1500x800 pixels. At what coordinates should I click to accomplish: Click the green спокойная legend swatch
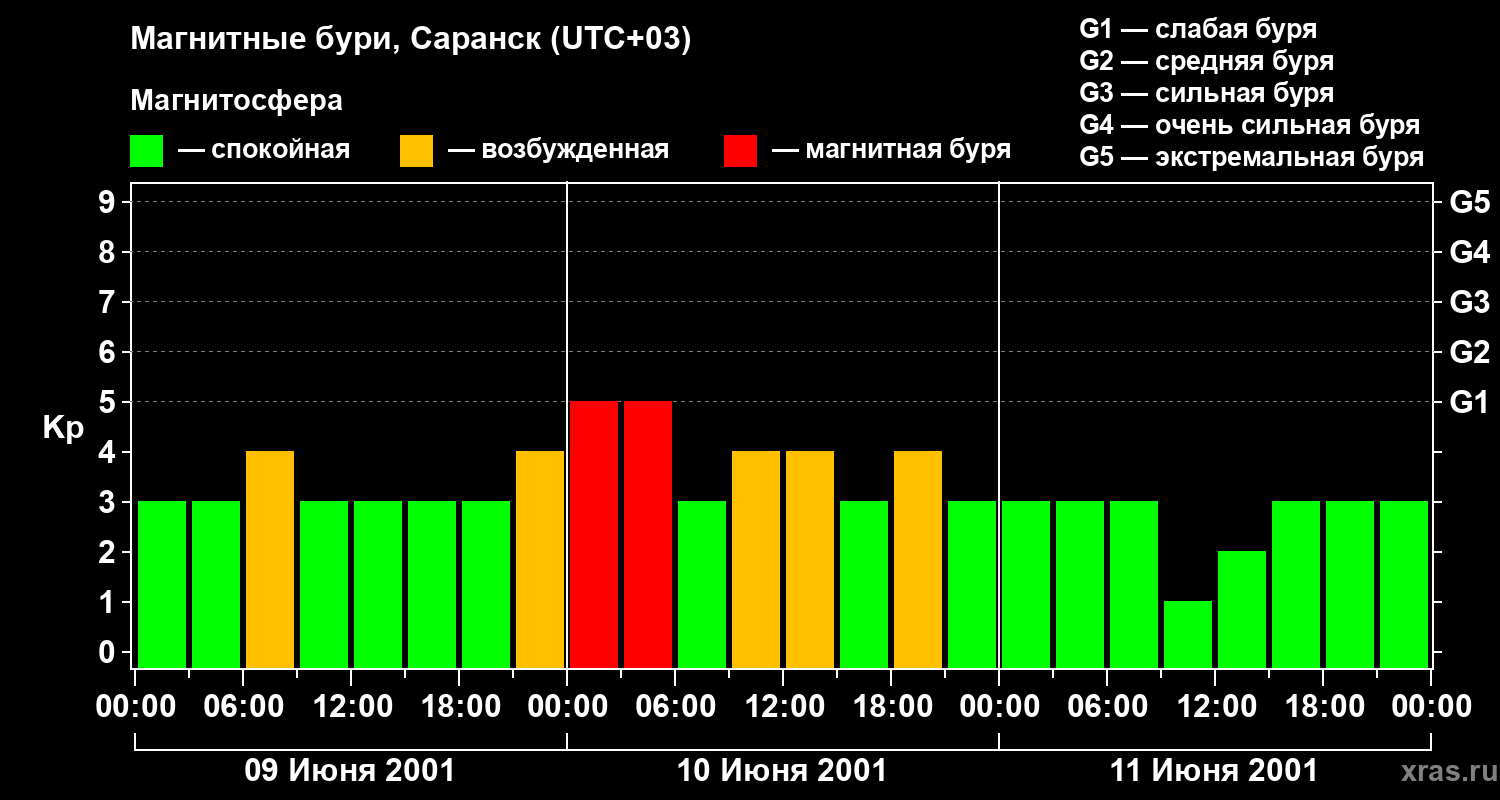[147, 151]
